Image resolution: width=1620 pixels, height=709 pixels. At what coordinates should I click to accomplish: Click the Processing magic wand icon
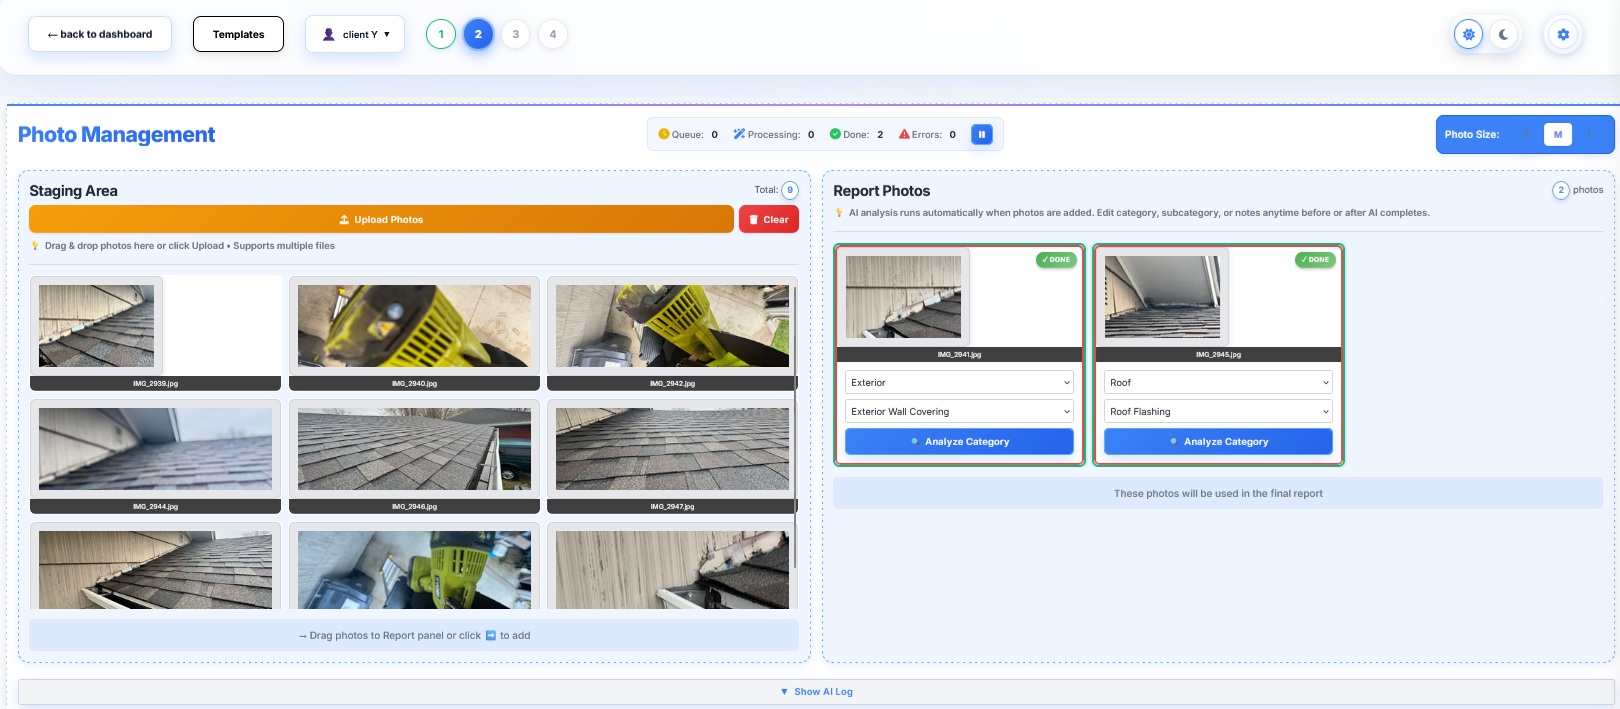(739, 134)
